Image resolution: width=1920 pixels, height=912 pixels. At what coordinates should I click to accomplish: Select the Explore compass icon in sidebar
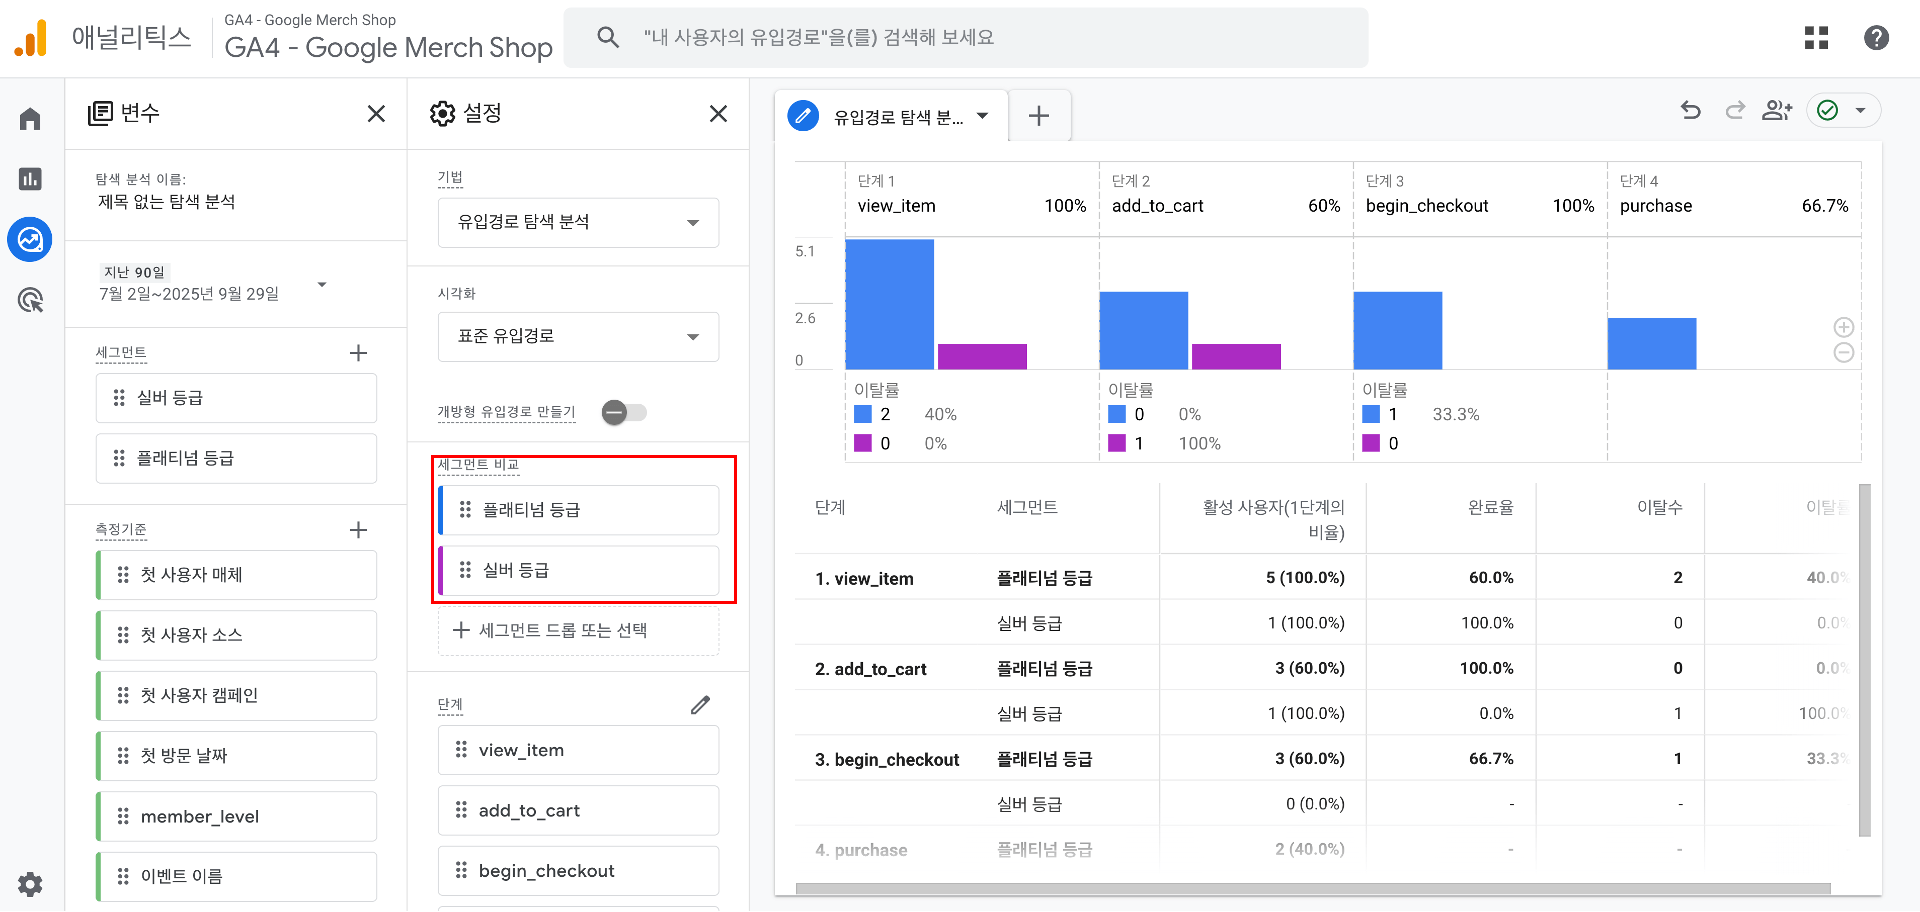(x=30, y=240)
